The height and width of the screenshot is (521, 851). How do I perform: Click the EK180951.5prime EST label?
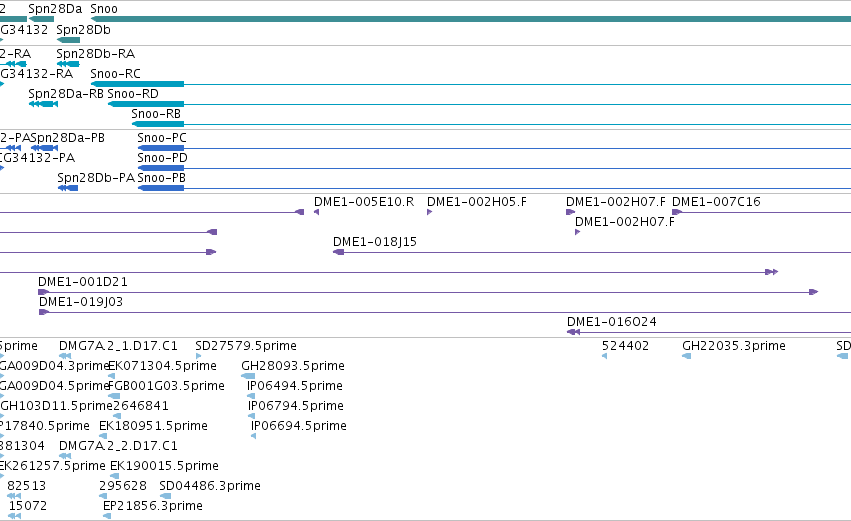pos(153,426)
